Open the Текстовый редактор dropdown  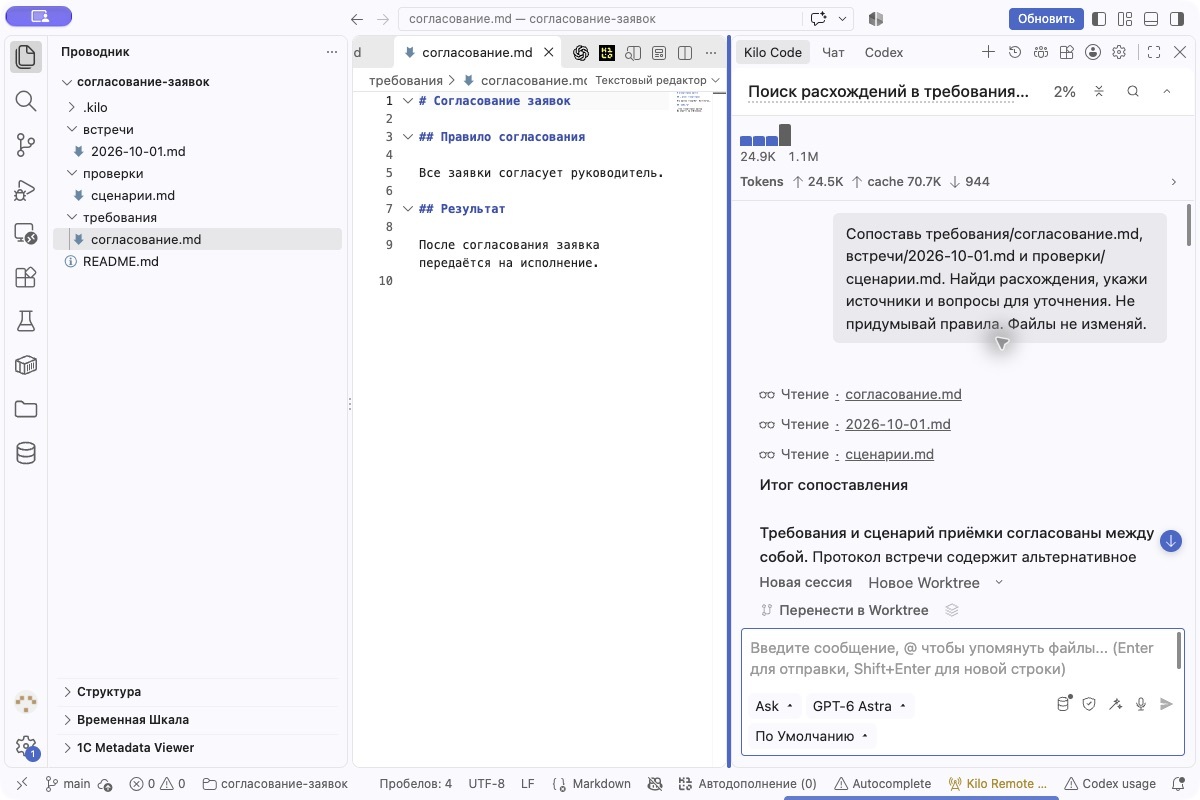(x=657, y=80)
